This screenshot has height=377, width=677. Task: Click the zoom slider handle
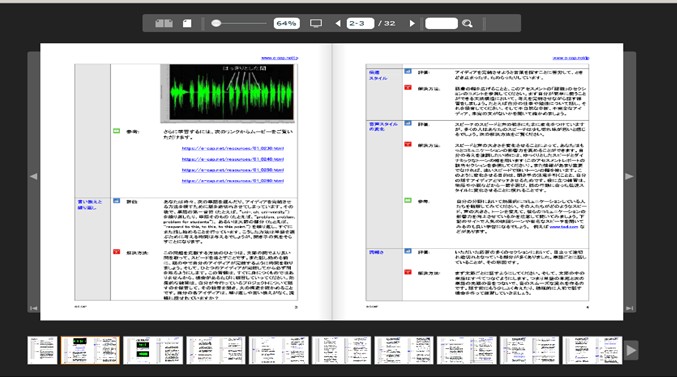pos(216,23)
